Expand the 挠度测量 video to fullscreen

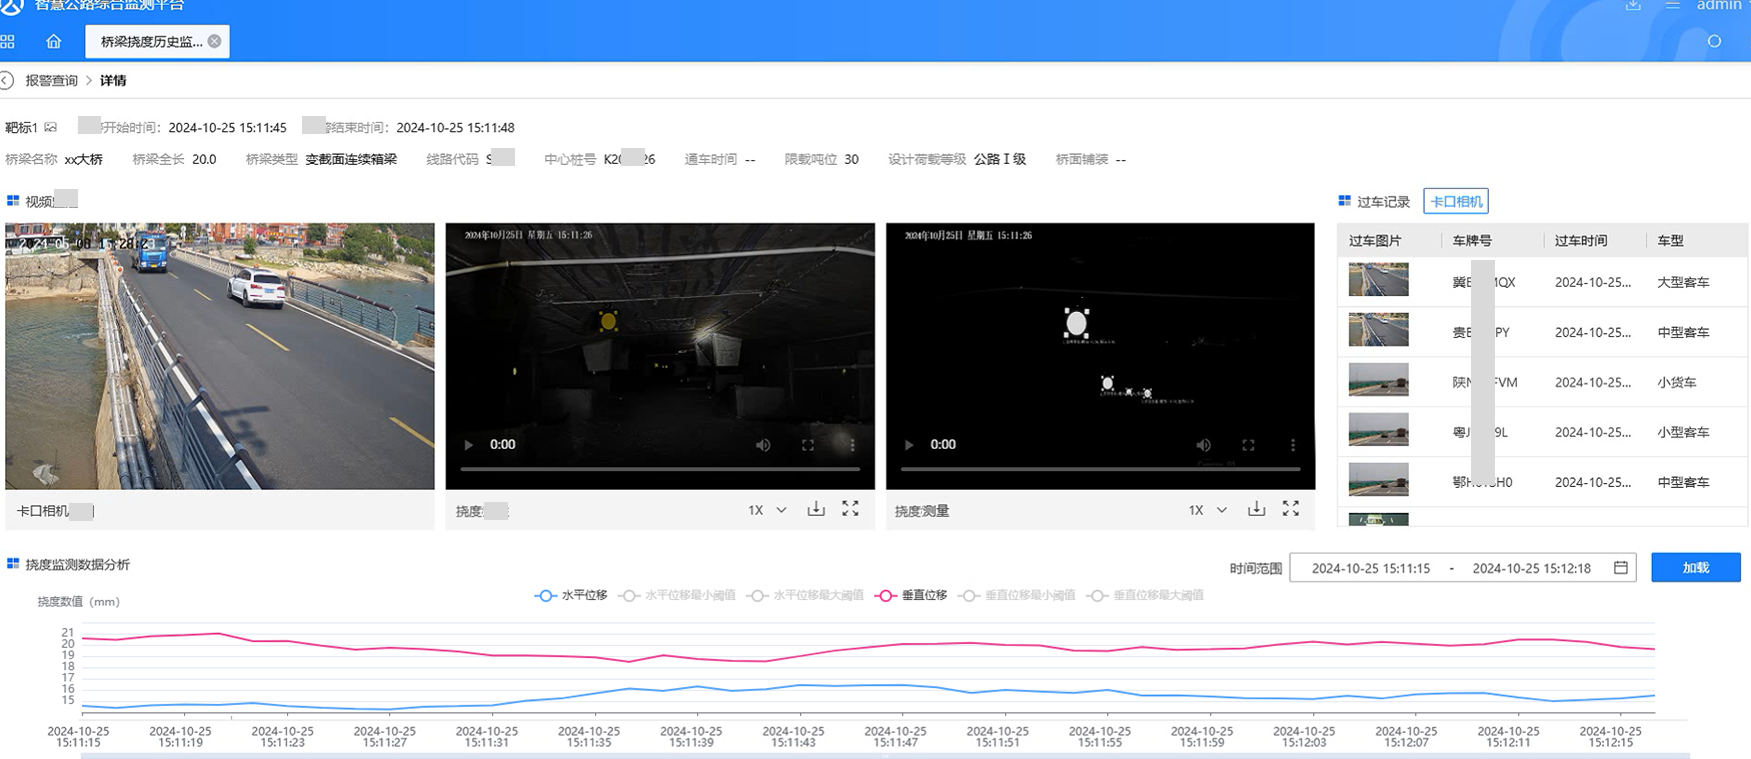1291,509
